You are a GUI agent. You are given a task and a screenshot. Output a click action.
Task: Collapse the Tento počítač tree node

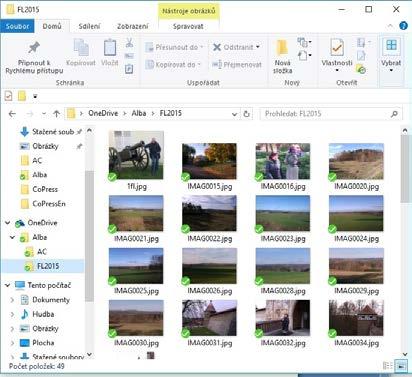(7, 285)
